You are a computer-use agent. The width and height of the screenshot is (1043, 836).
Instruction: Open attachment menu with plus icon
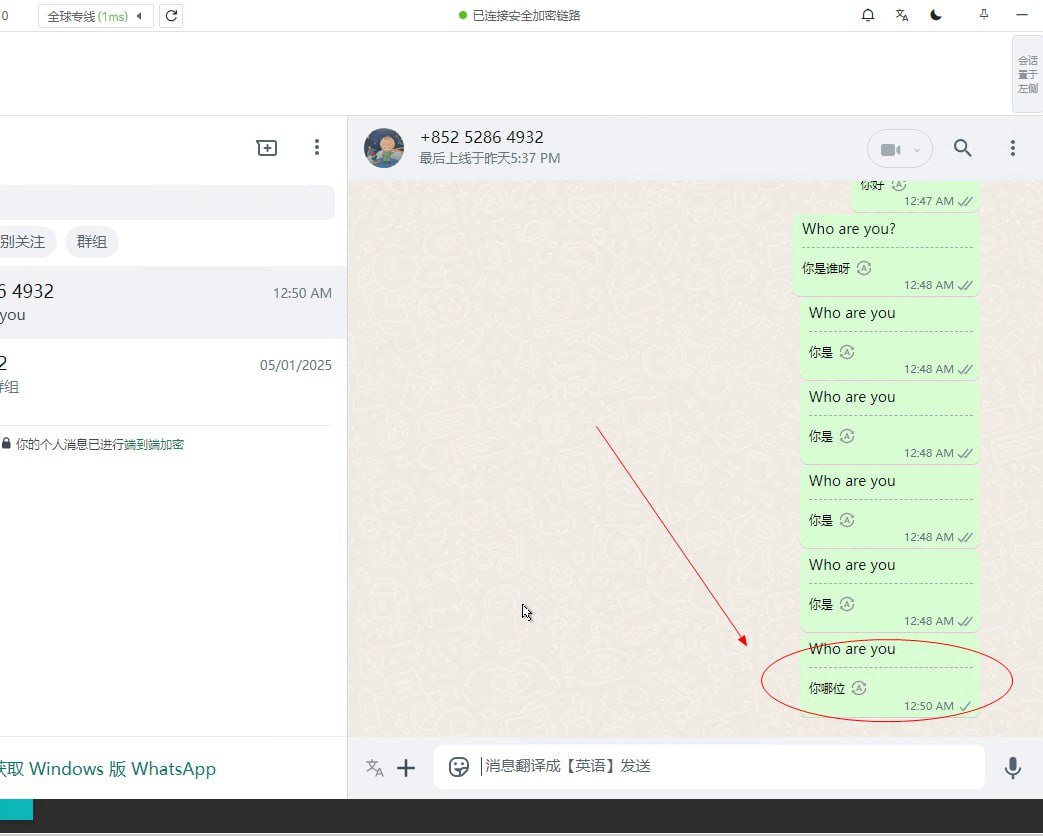tap(406, 768)
